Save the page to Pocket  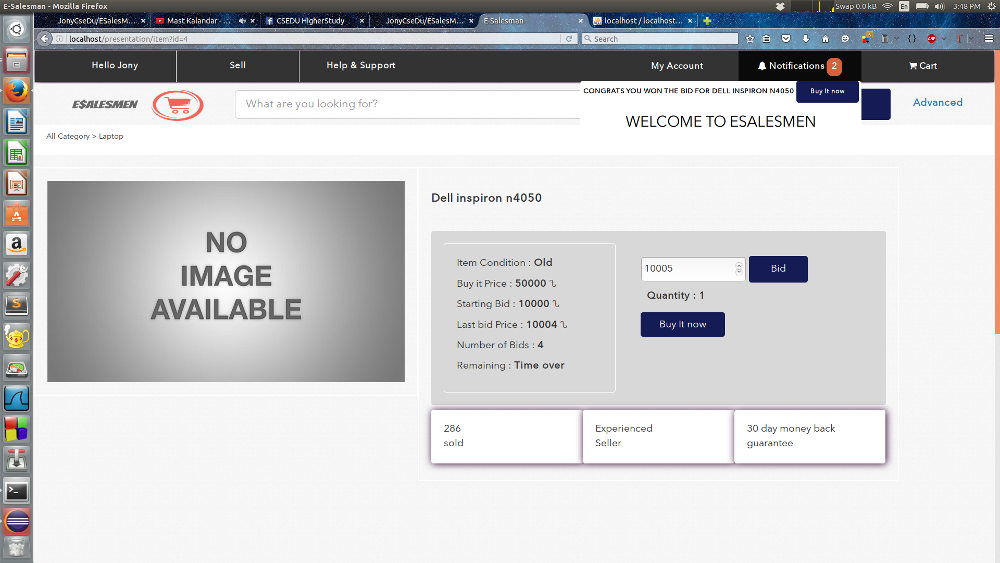786,39
